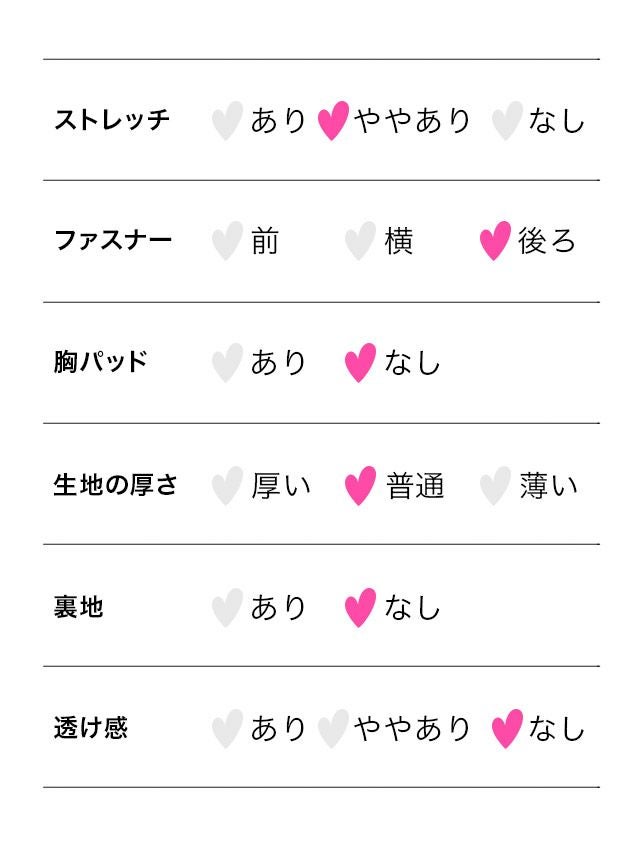
Task: Choose the pink なし heart for 透け感
Action: click(507, 729)
